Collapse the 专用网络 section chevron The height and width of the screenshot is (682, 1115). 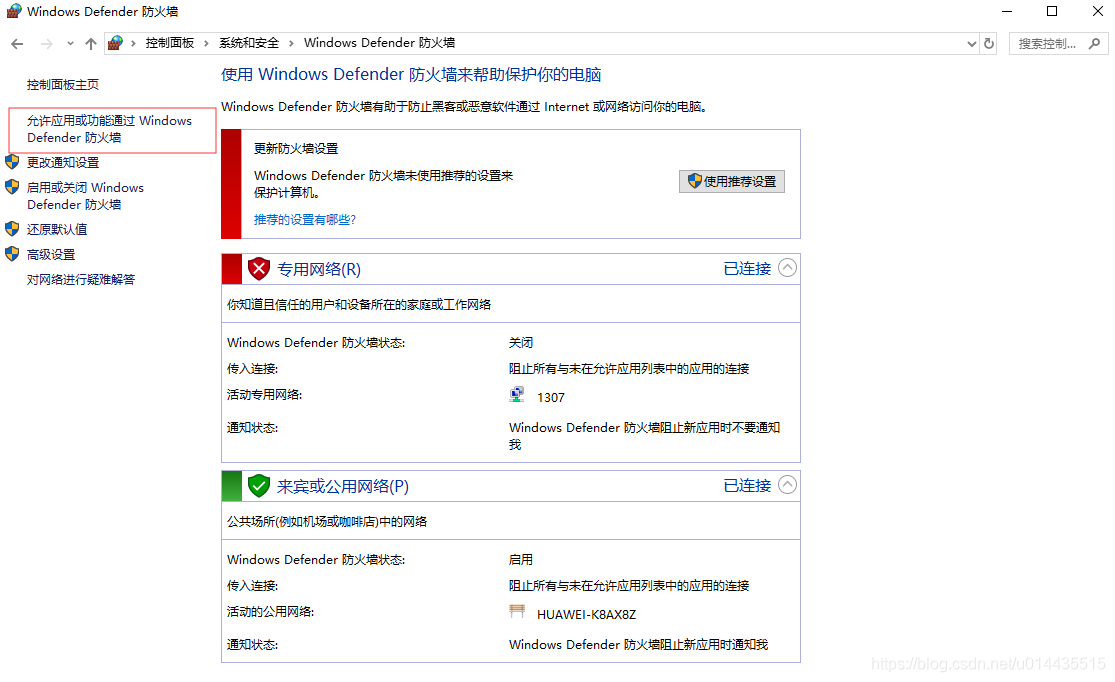pyautogui.click(x=787, y=268)
